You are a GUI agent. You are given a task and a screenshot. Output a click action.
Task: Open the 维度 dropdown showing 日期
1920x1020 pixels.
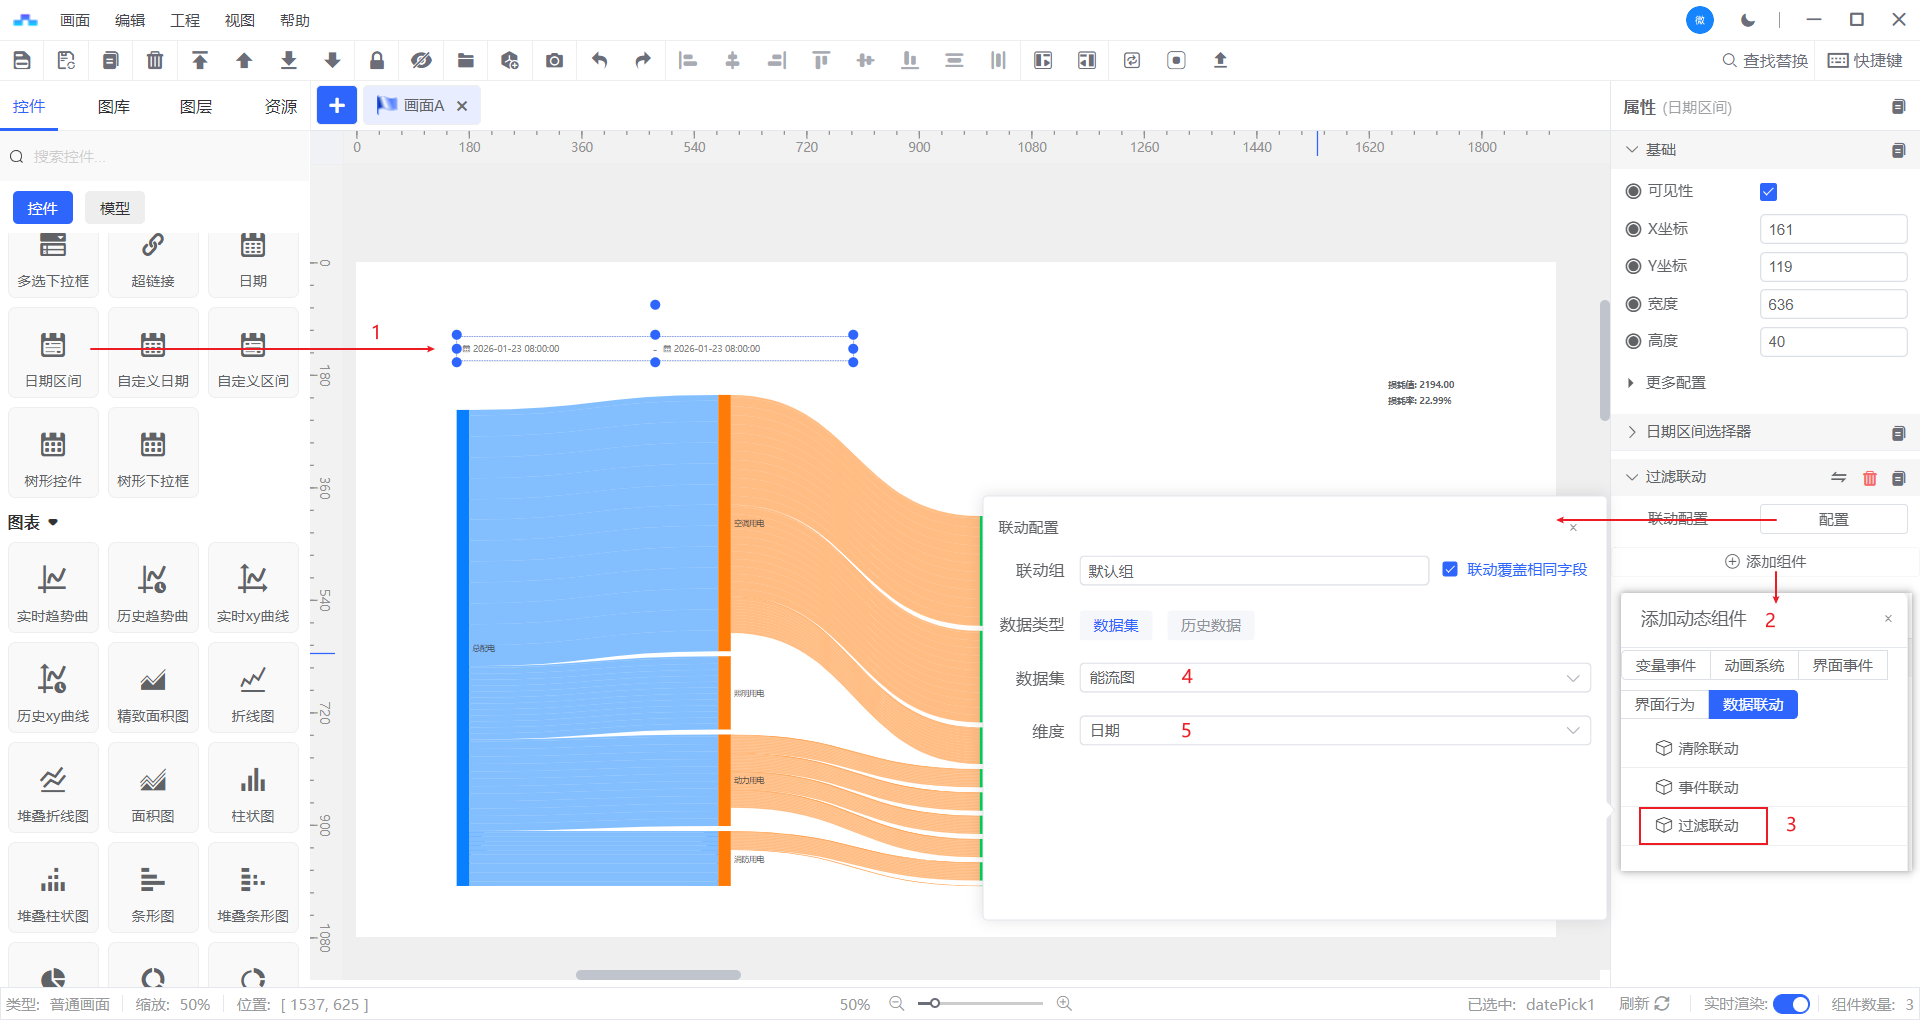pyautogui.click(x=1334, y=731)
